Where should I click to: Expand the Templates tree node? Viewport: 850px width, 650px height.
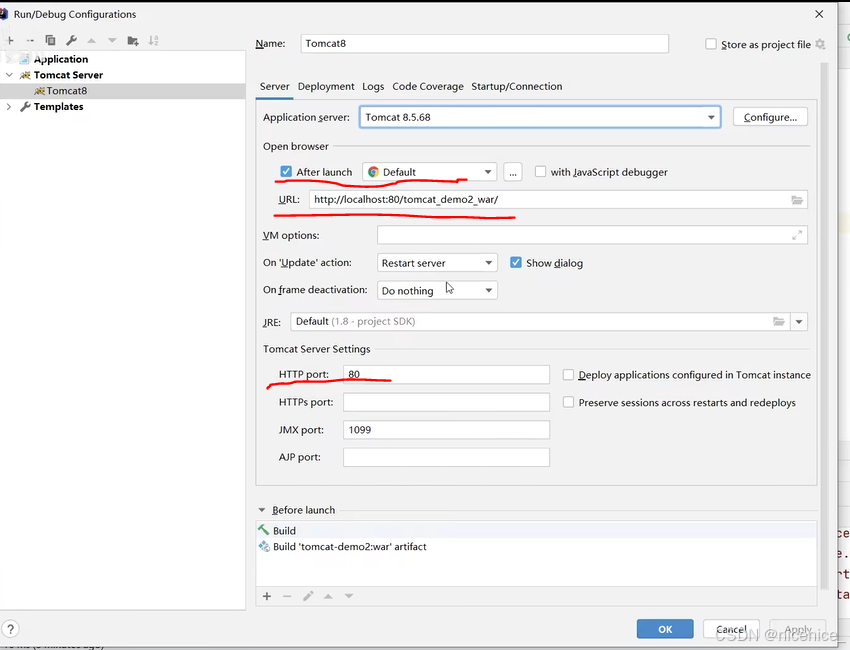point(9,107)
